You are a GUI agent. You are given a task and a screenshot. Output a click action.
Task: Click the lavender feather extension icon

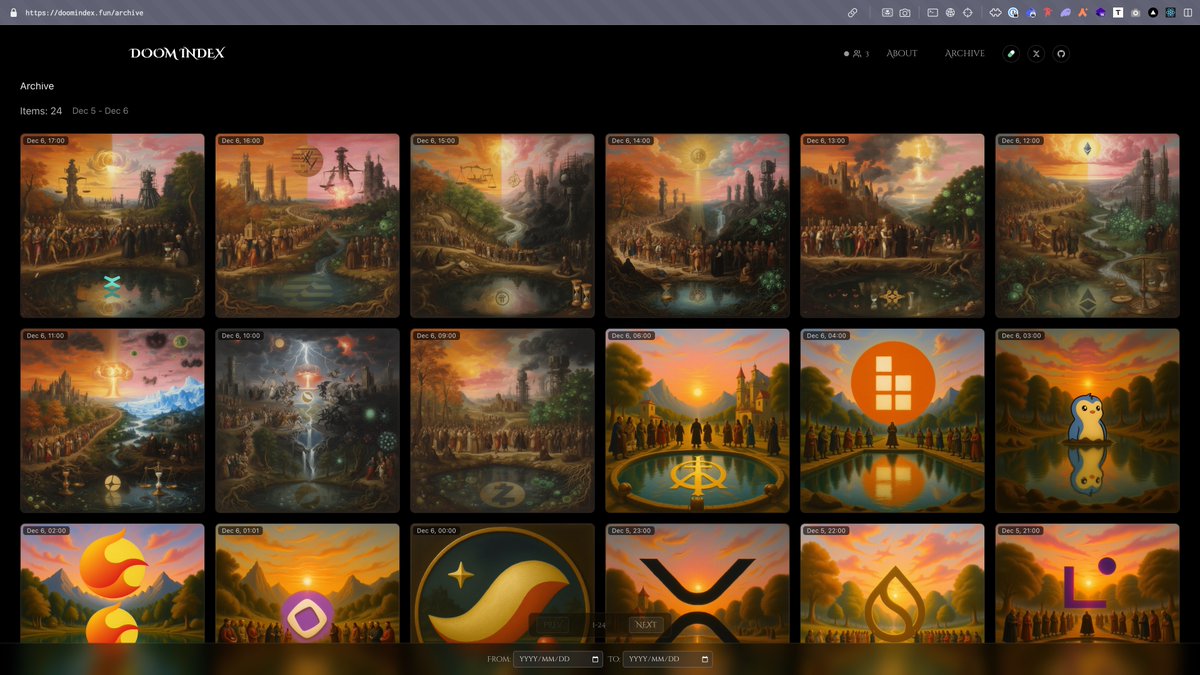1066,13
